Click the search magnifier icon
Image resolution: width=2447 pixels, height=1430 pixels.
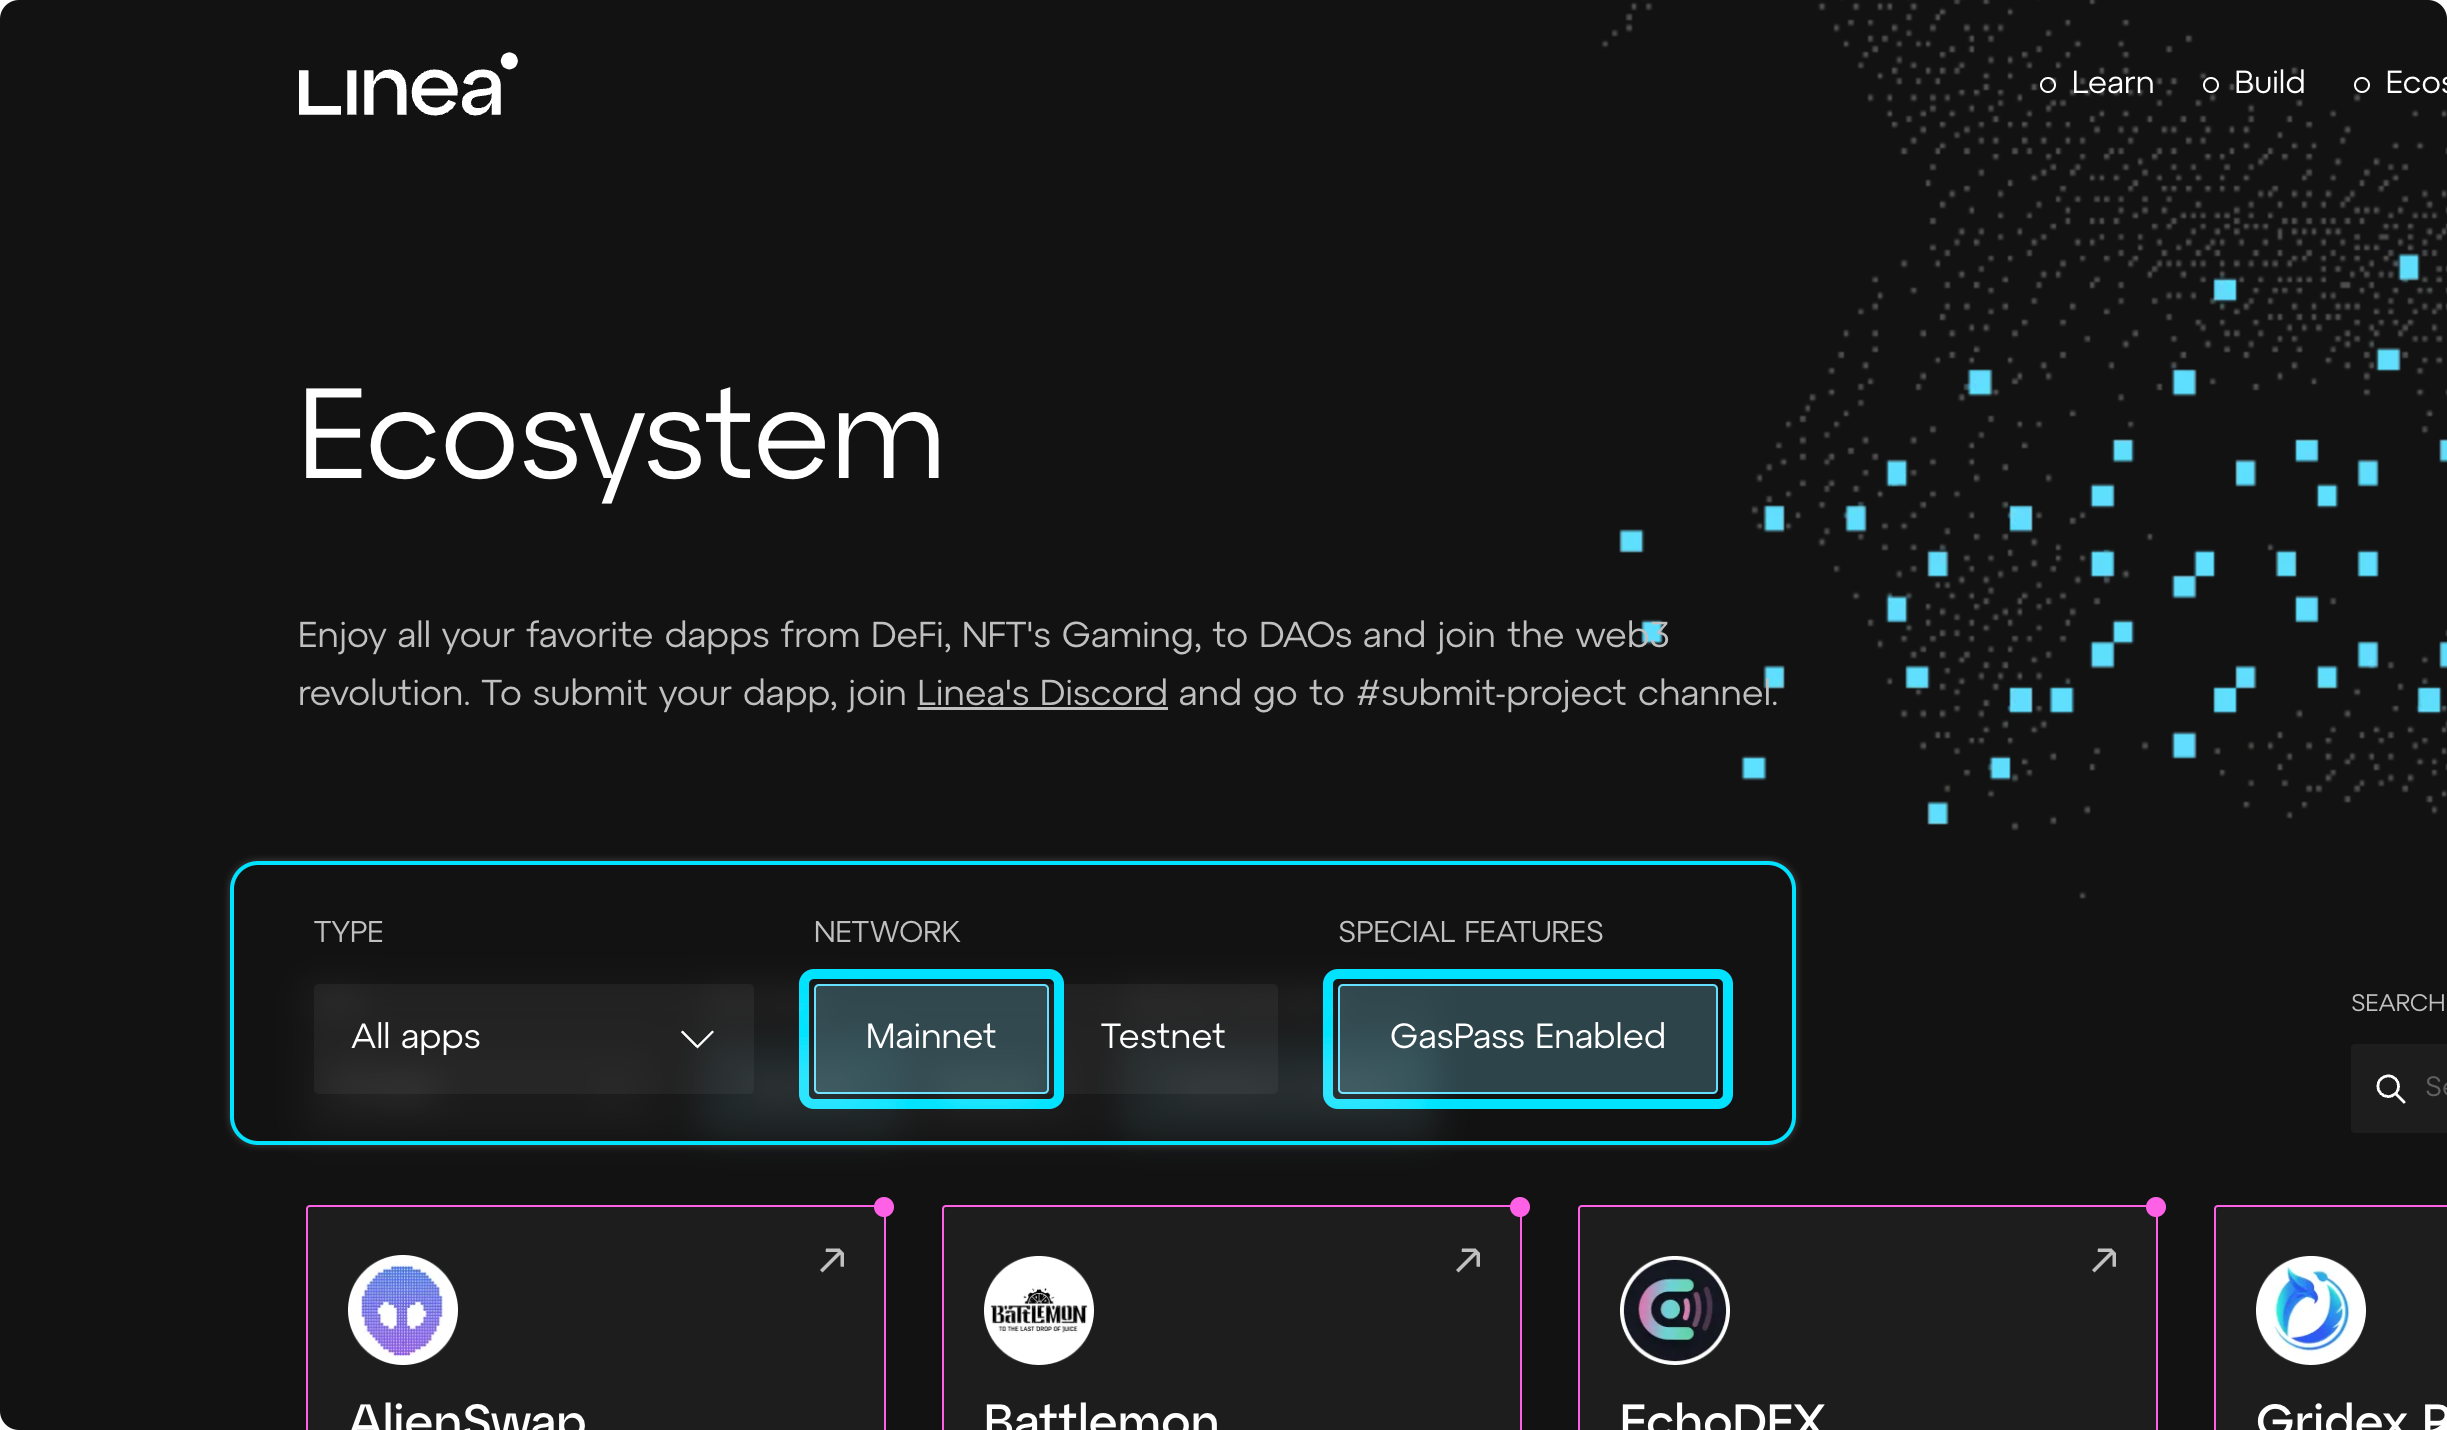[x=2391, y=1088]
